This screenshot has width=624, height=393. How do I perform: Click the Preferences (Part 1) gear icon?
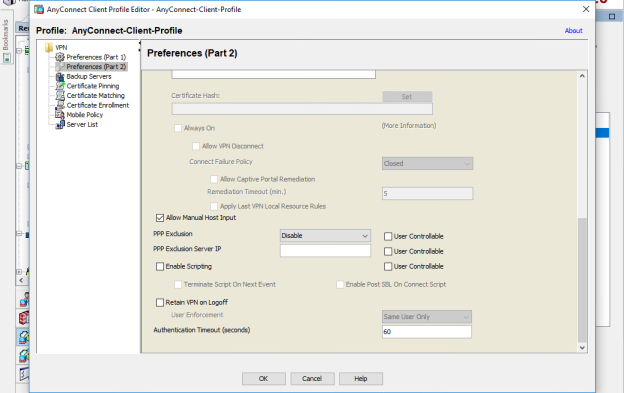click(60, 57)
